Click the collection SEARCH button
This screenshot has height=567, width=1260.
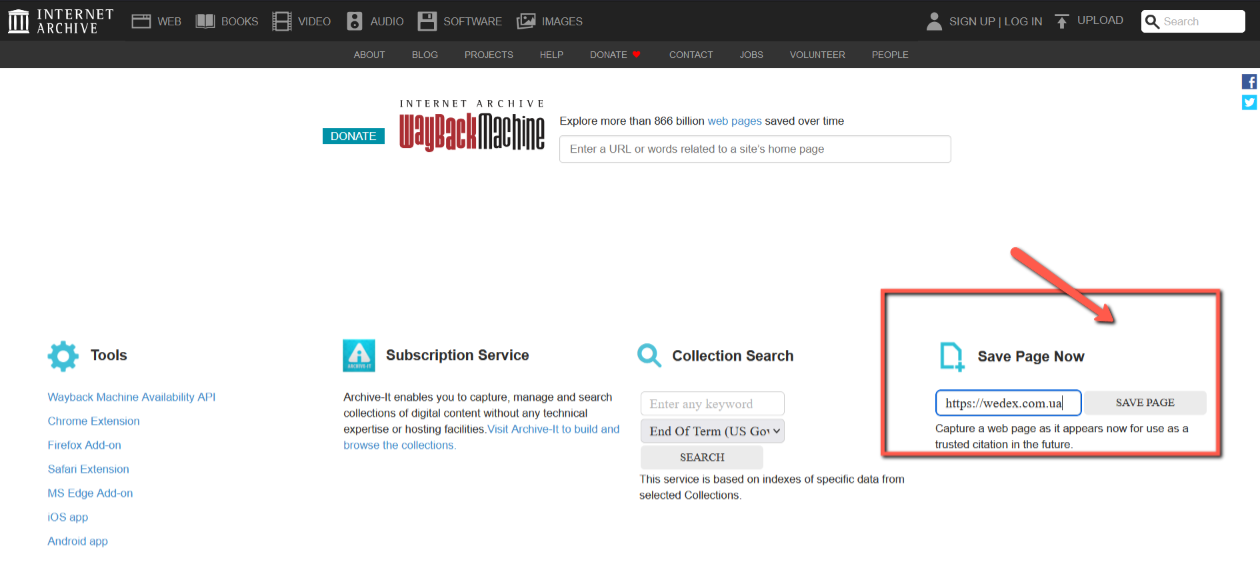[x=702, y=457]
